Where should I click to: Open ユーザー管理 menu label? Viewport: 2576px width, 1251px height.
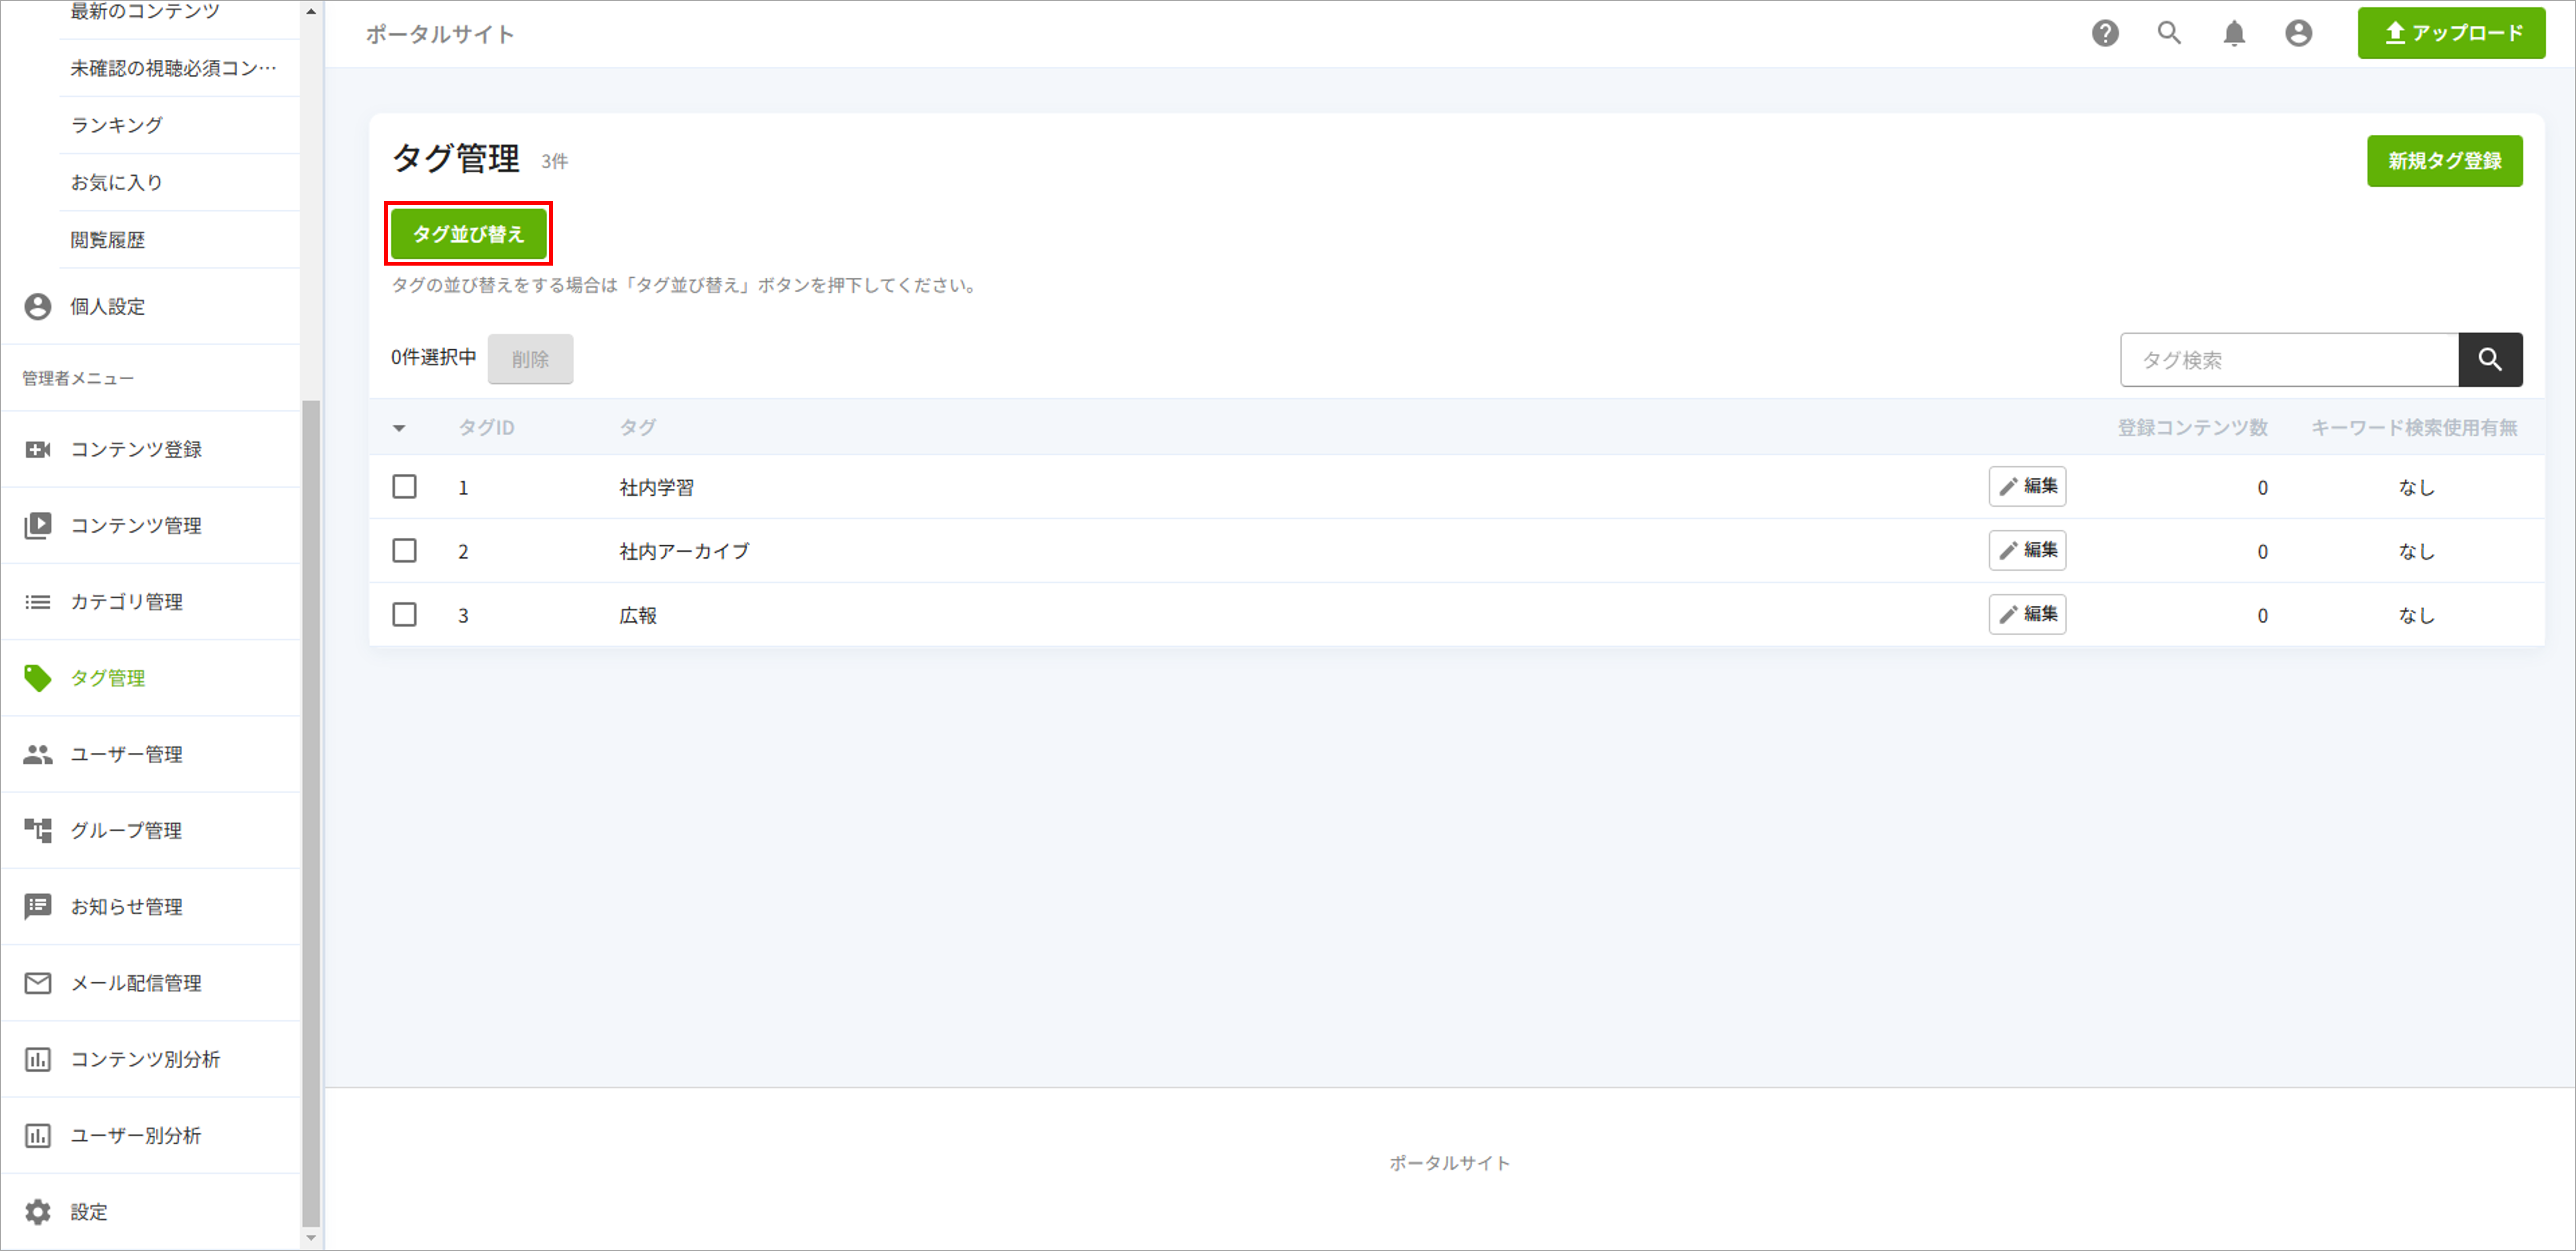coord(126,755)
